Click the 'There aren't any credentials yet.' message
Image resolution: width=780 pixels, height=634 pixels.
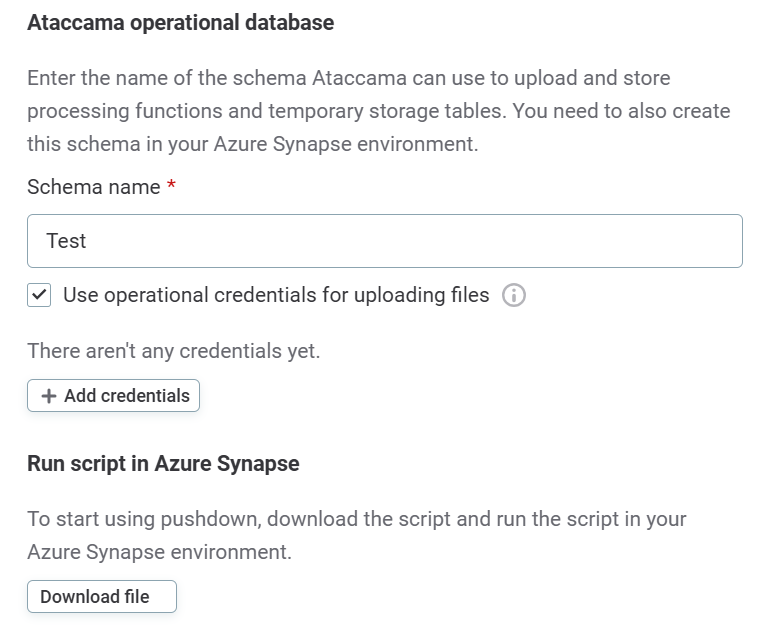click(x=173, y=351)
